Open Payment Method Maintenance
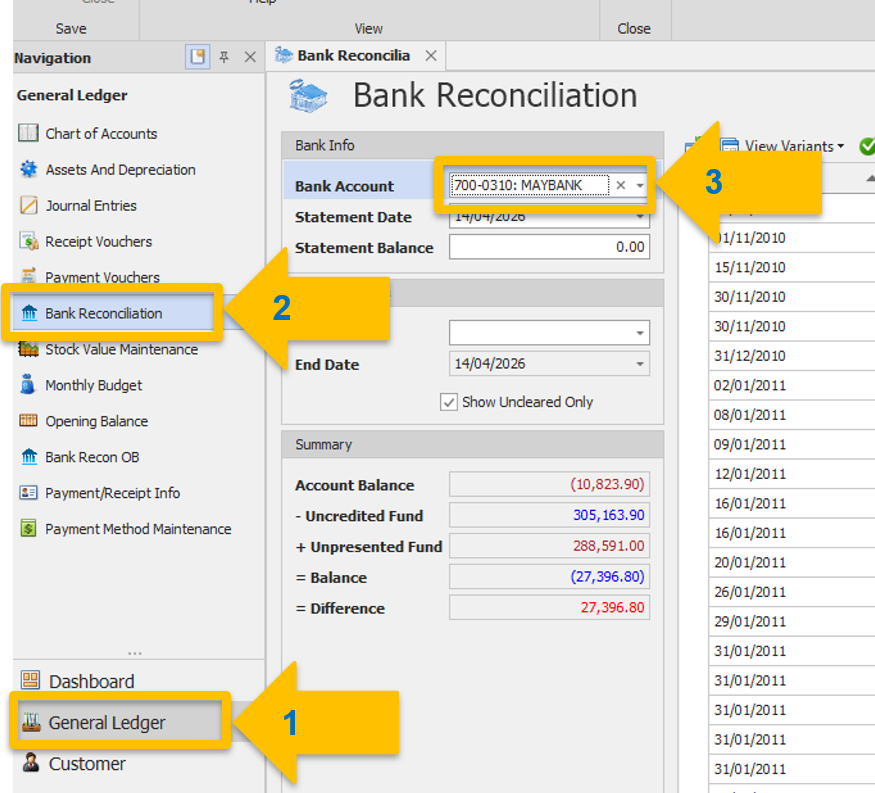This screenshot has width=875, height=793. [138, 529]
